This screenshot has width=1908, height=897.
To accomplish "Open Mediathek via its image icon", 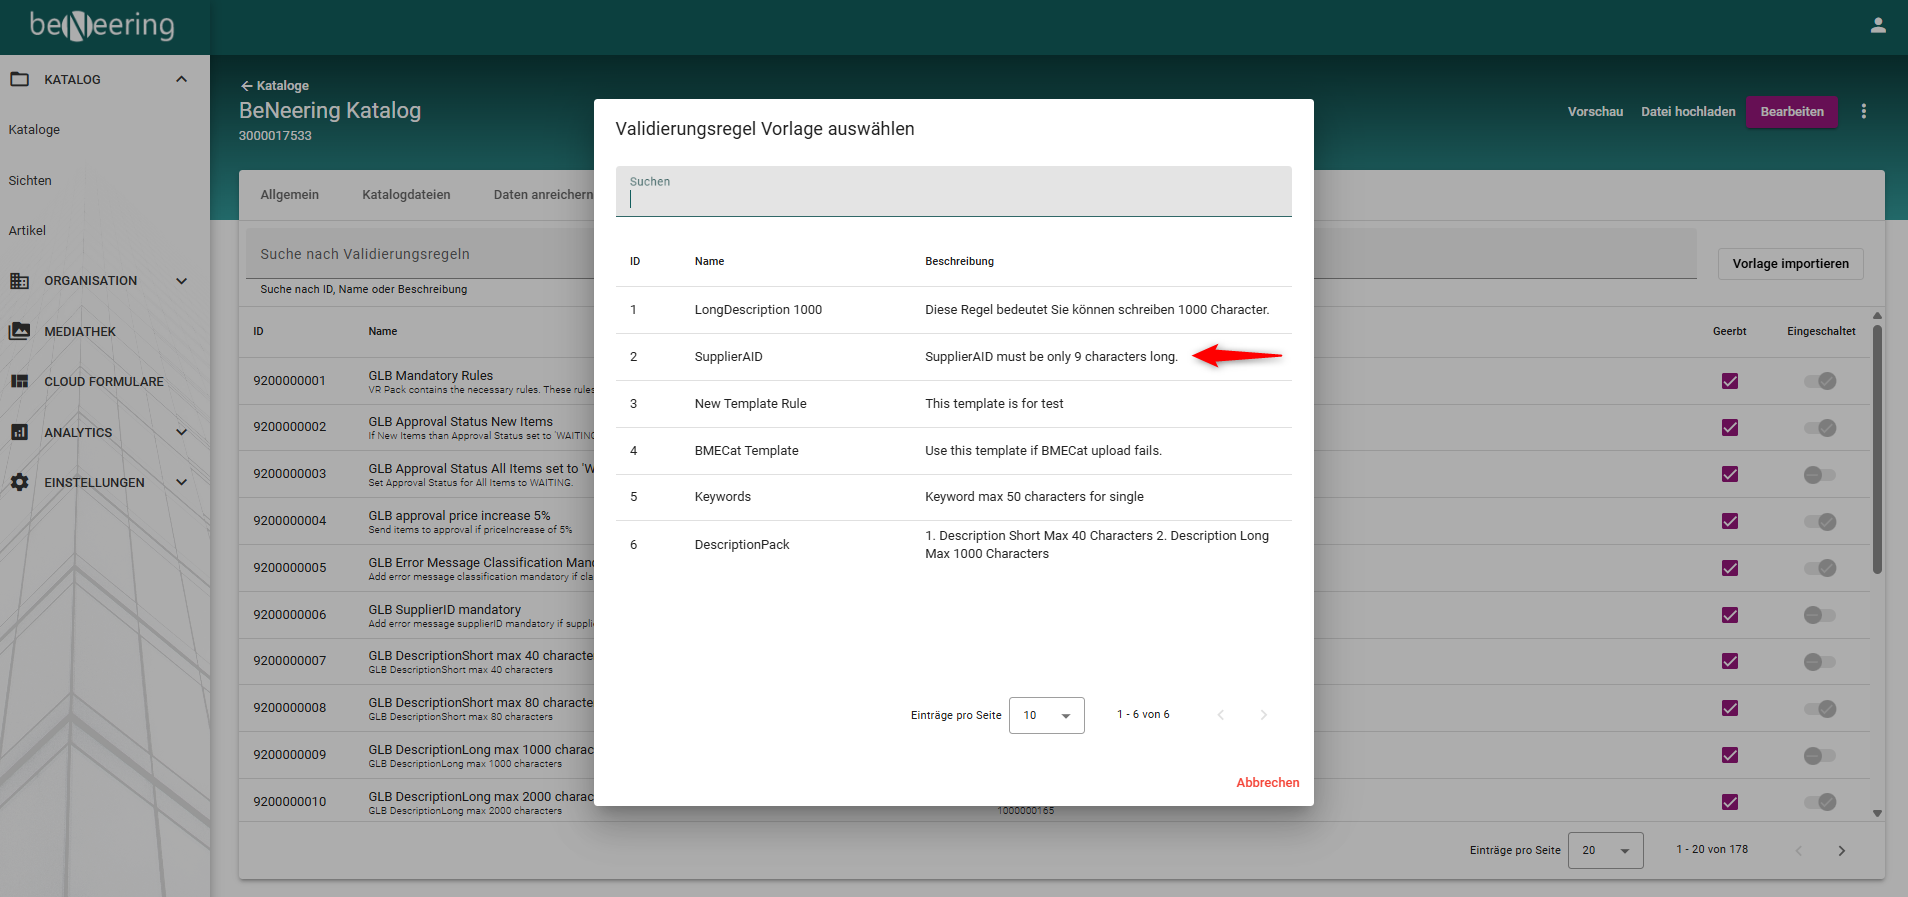I will [20, 331].
